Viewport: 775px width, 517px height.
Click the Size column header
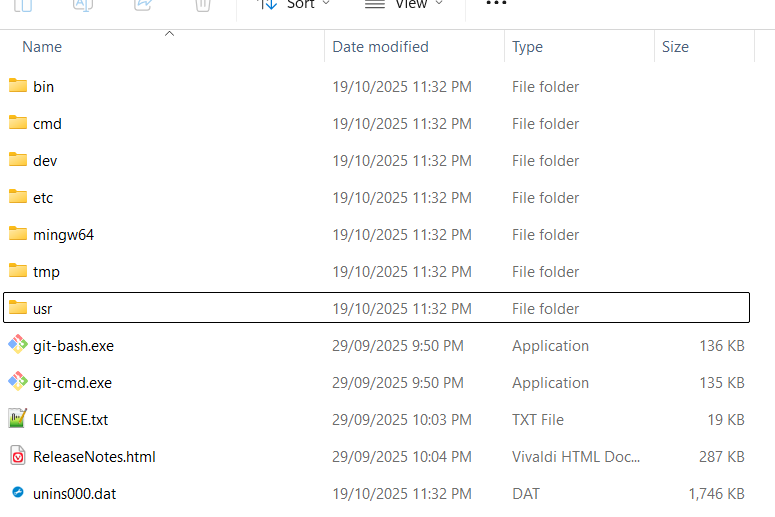(675, 47)
